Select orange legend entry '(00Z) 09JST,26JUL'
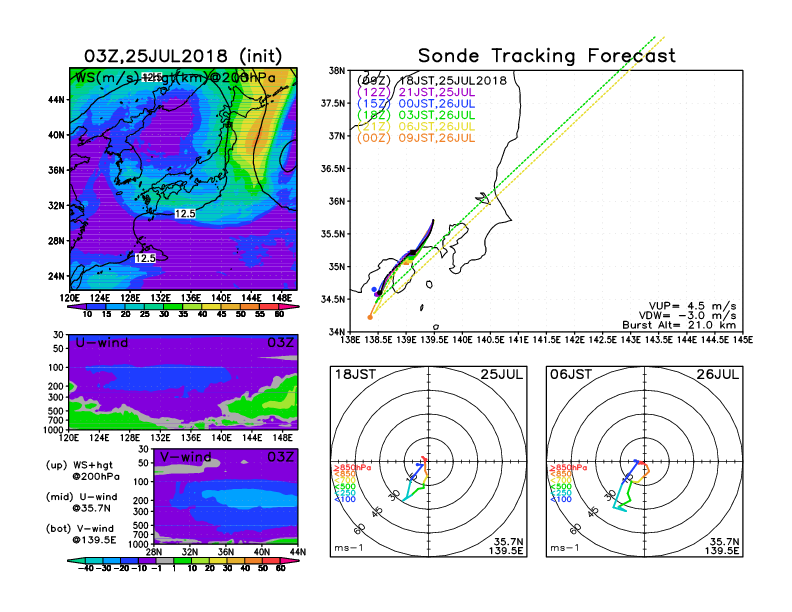This screenshot has width=792, height=612. coord(416,138)
